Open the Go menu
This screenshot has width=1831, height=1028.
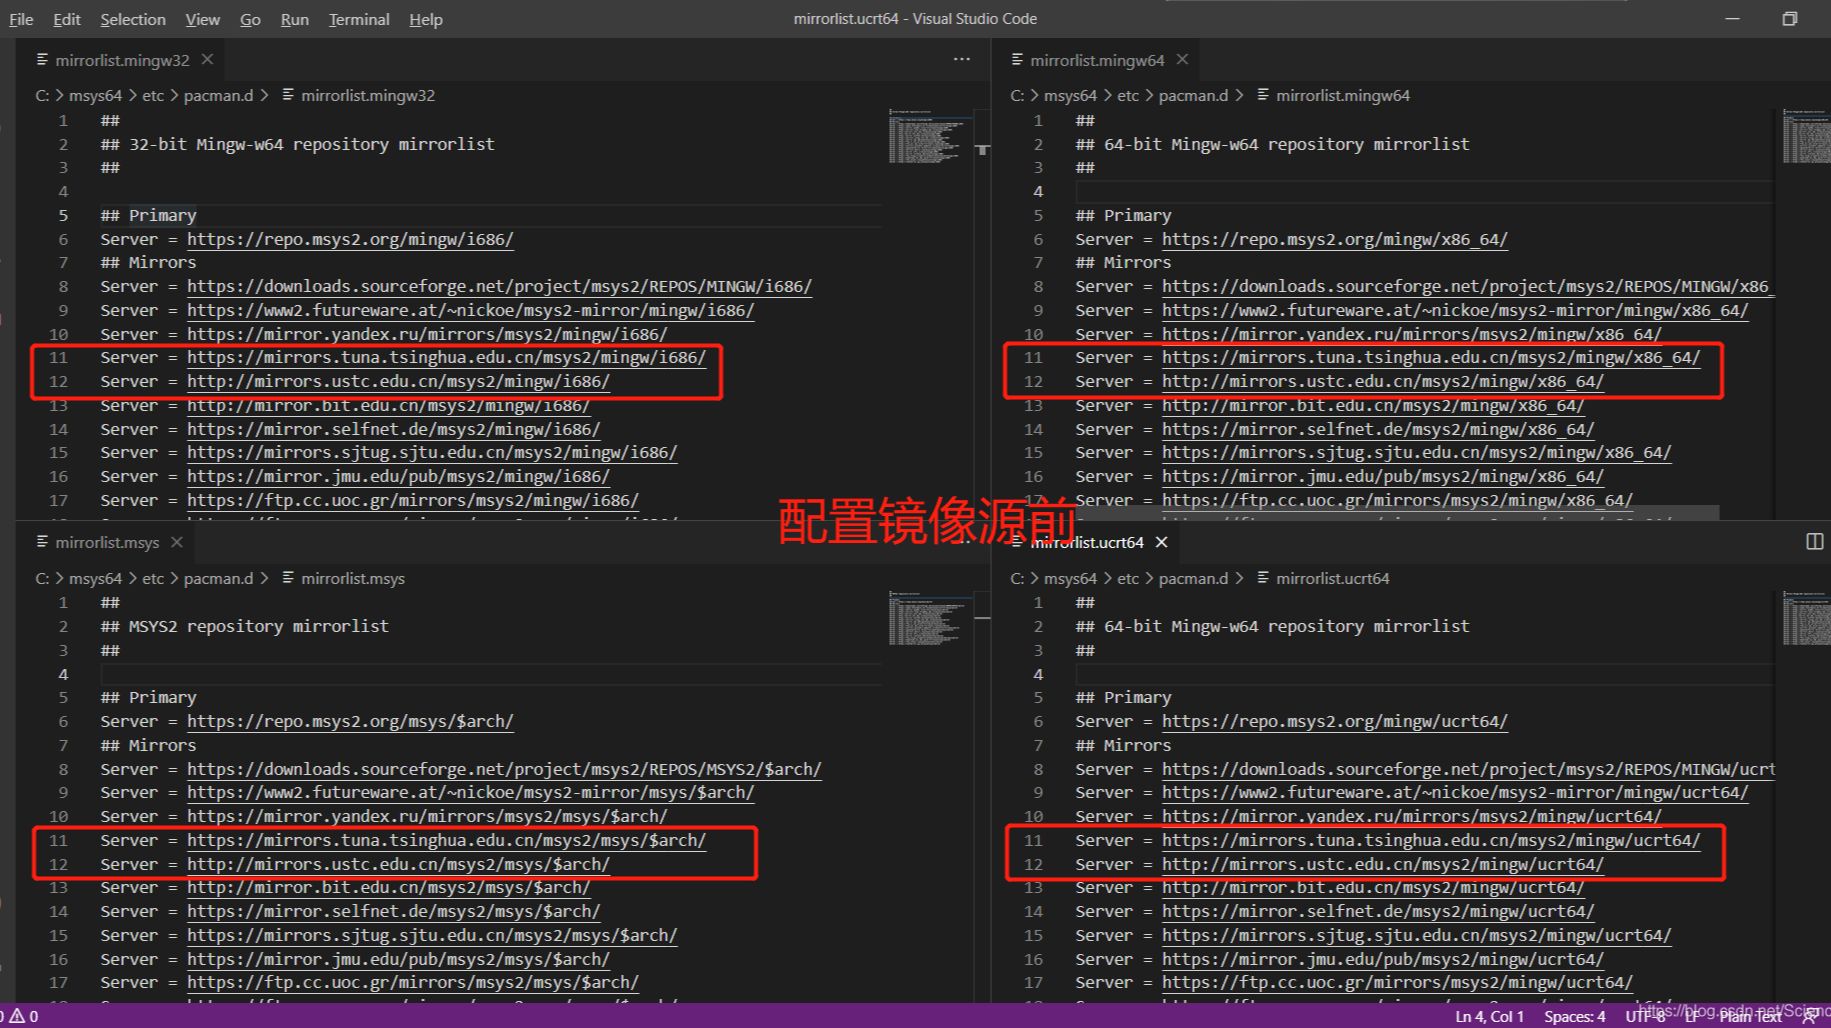coord(250,19)
